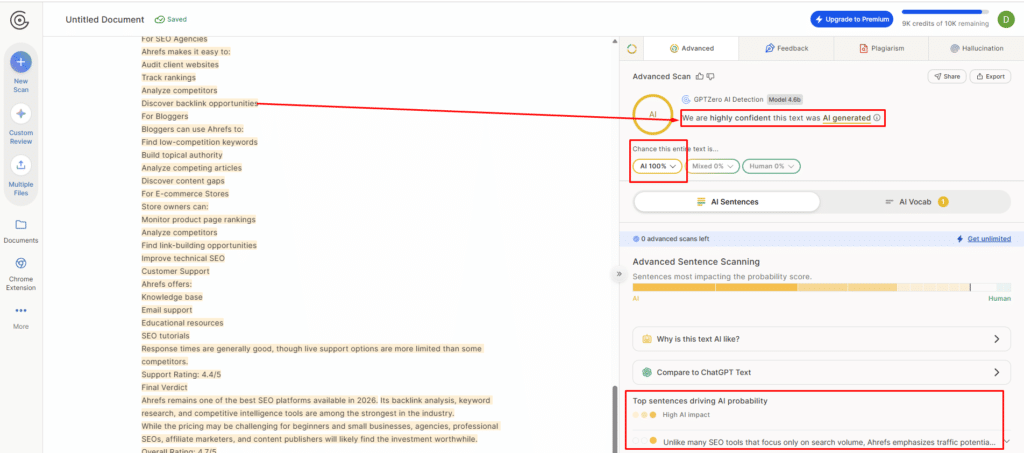Image resolution: width=1024 pixels, height=453 pixels.
Task: Click the thumbs-down icon next to Advanced Scan
Action: 711,76
